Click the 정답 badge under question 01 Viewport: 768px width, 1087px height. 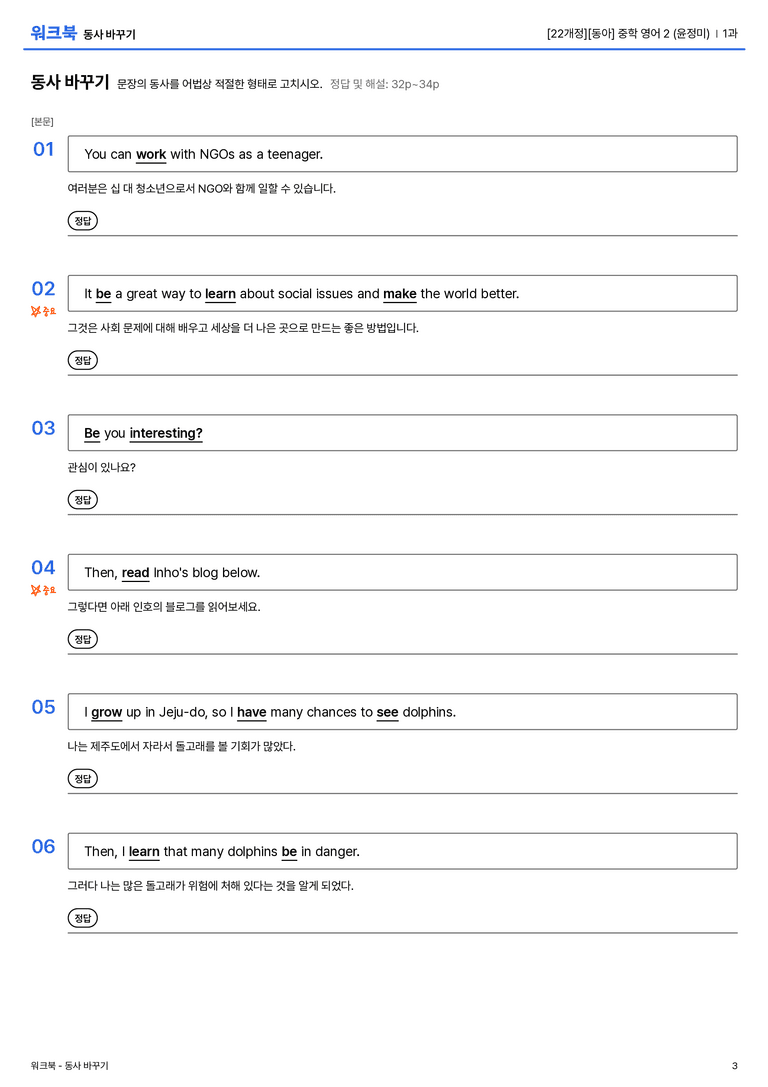(x=82, y=220)
